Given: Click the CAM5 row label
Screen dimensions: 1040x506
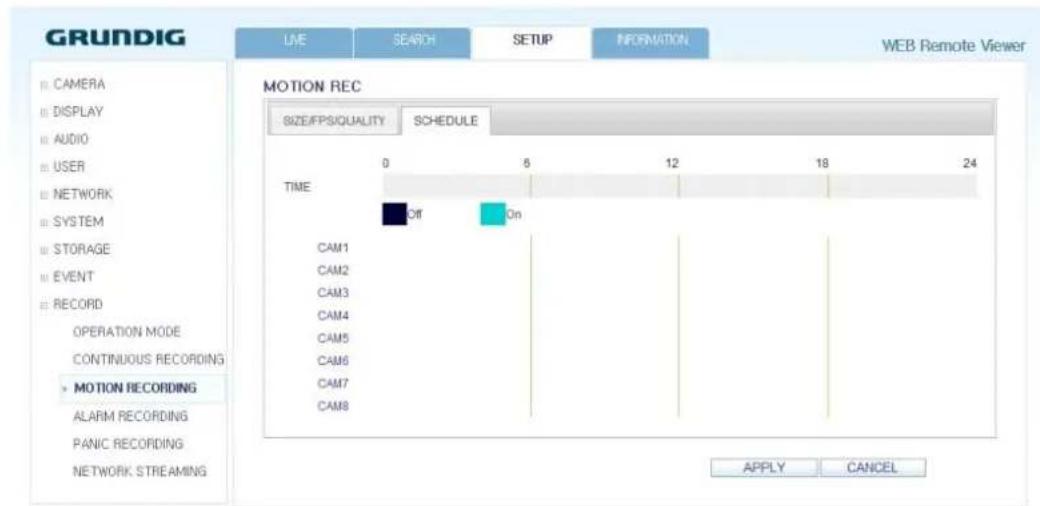Looking at the screenshot, I should coord(334,338).
